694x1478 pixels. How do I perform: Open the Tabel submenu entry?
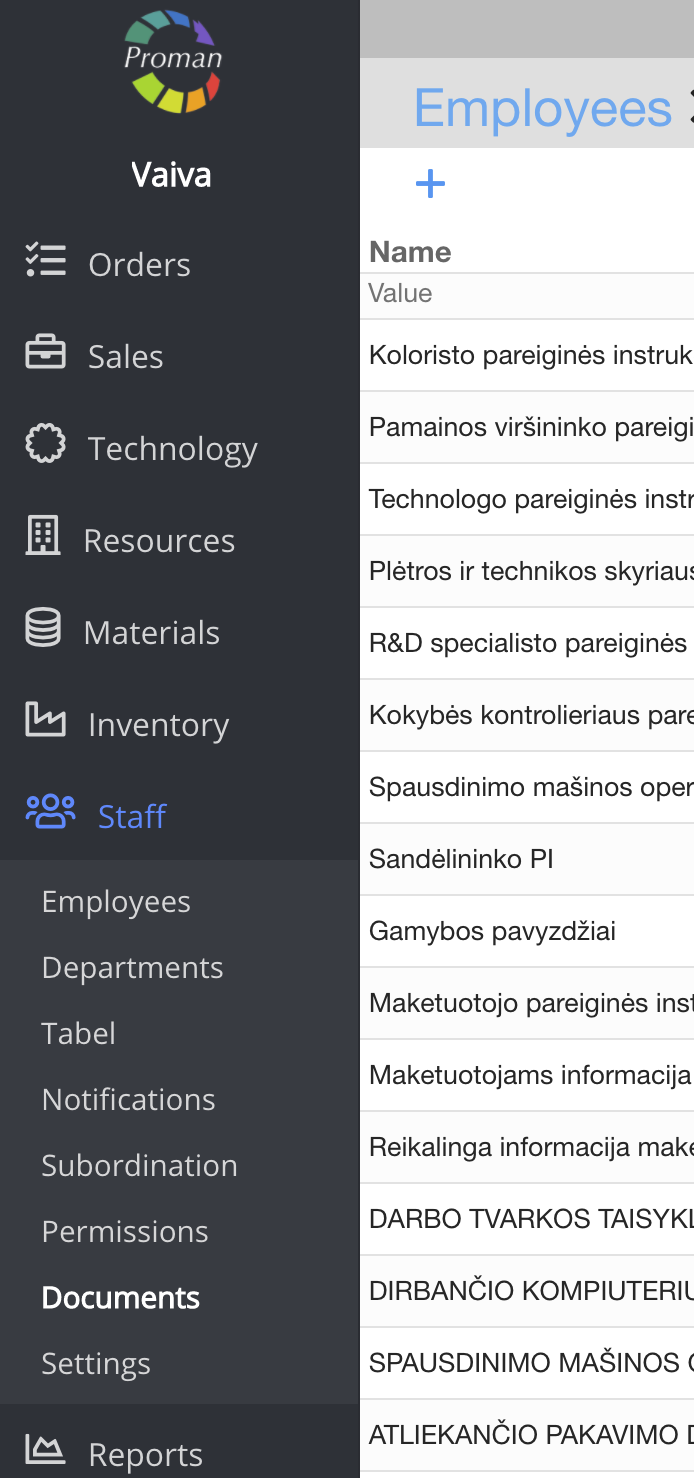(x=78, y=1034)
